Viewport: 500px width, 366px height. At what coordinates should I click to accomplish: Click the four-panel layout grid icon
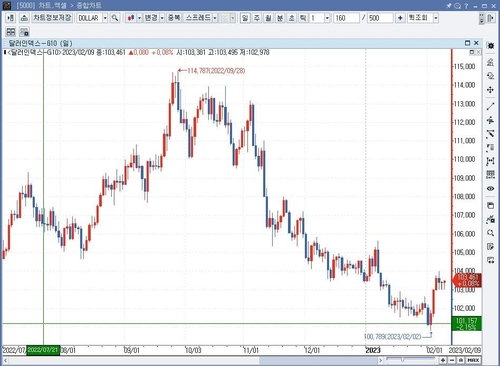(11, 32)
